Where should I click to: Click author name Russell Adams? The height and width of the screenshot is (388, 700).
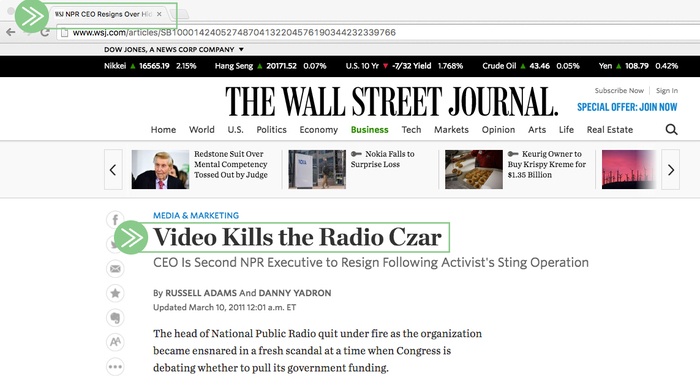pyautogui.click(x=201, y=293)
